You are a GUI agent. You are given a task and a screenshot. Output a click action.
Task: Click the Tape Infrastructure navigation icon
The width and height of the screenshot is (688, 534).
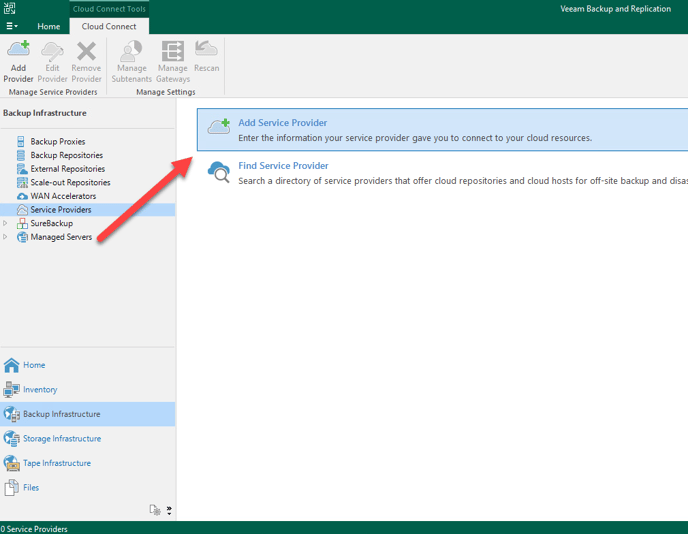[11, 463]
